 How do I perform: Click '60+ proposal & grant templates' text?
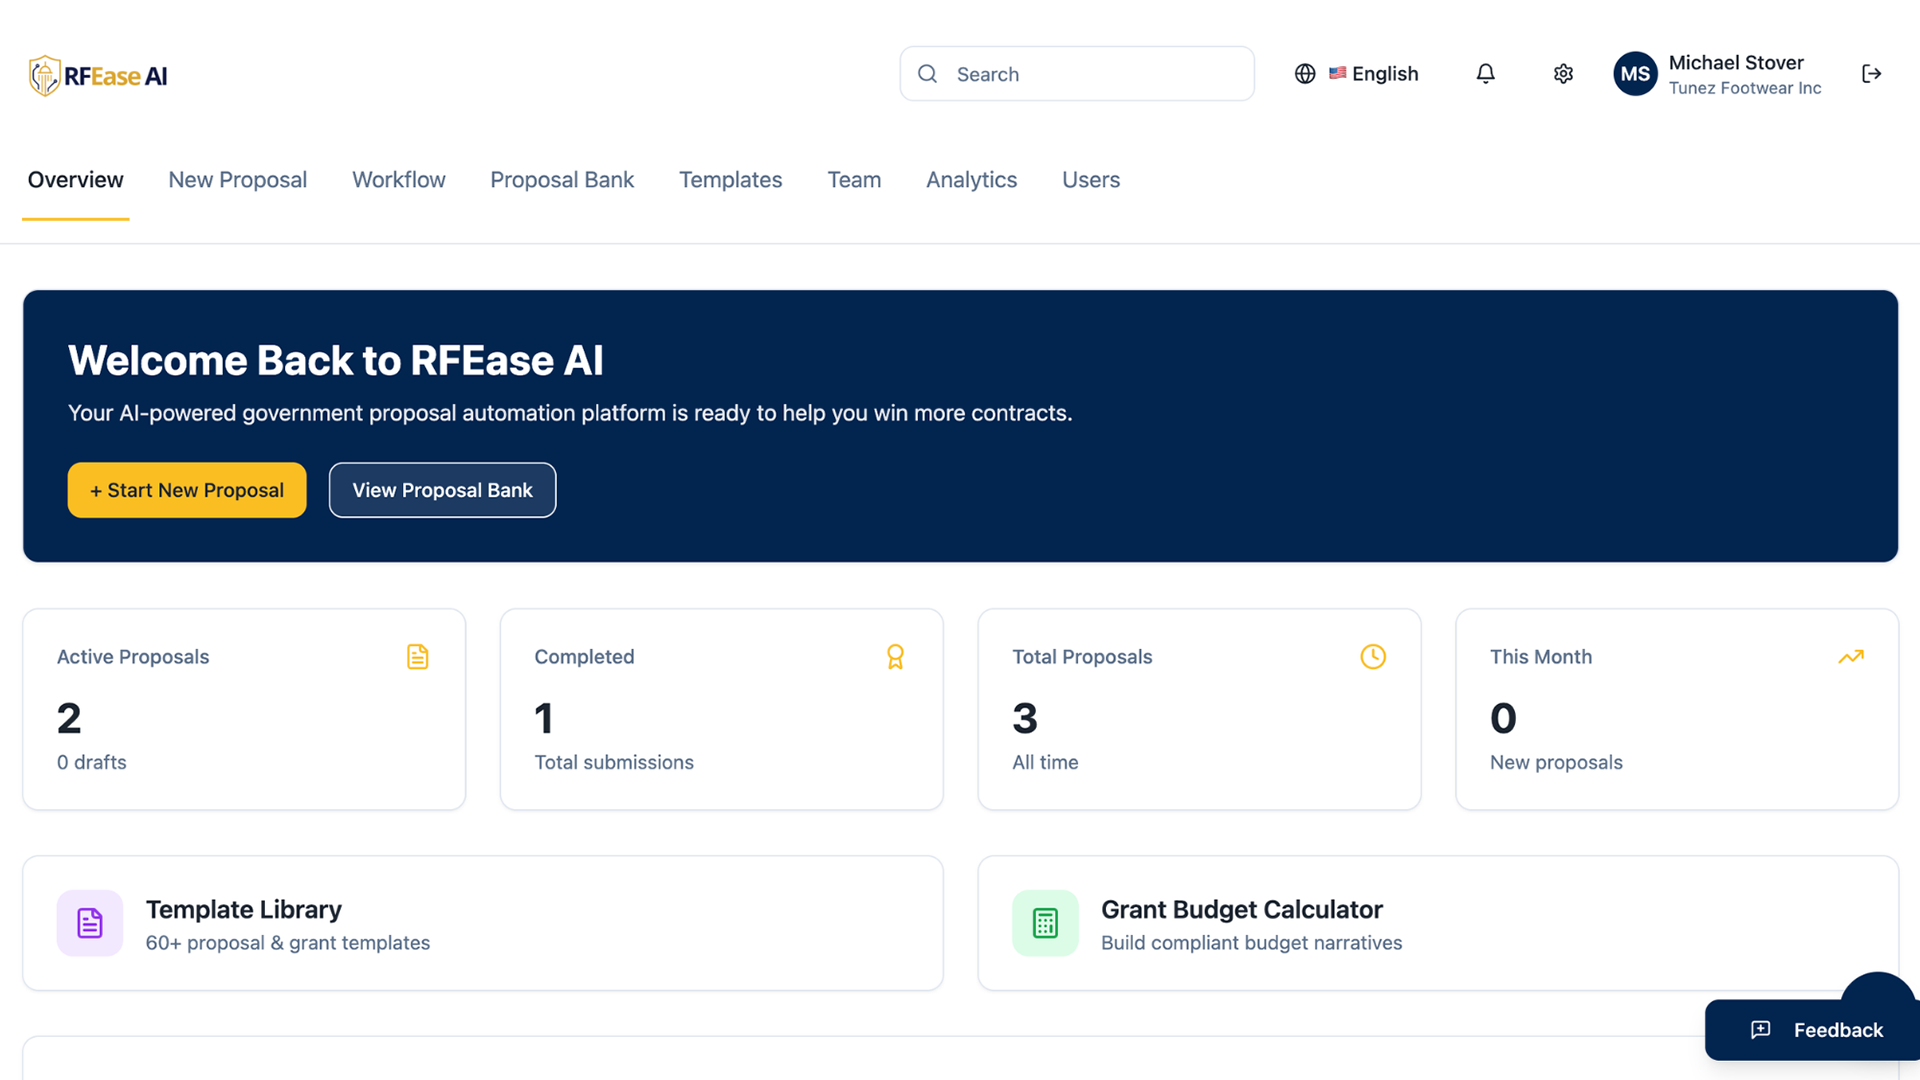tap(288, 943)
